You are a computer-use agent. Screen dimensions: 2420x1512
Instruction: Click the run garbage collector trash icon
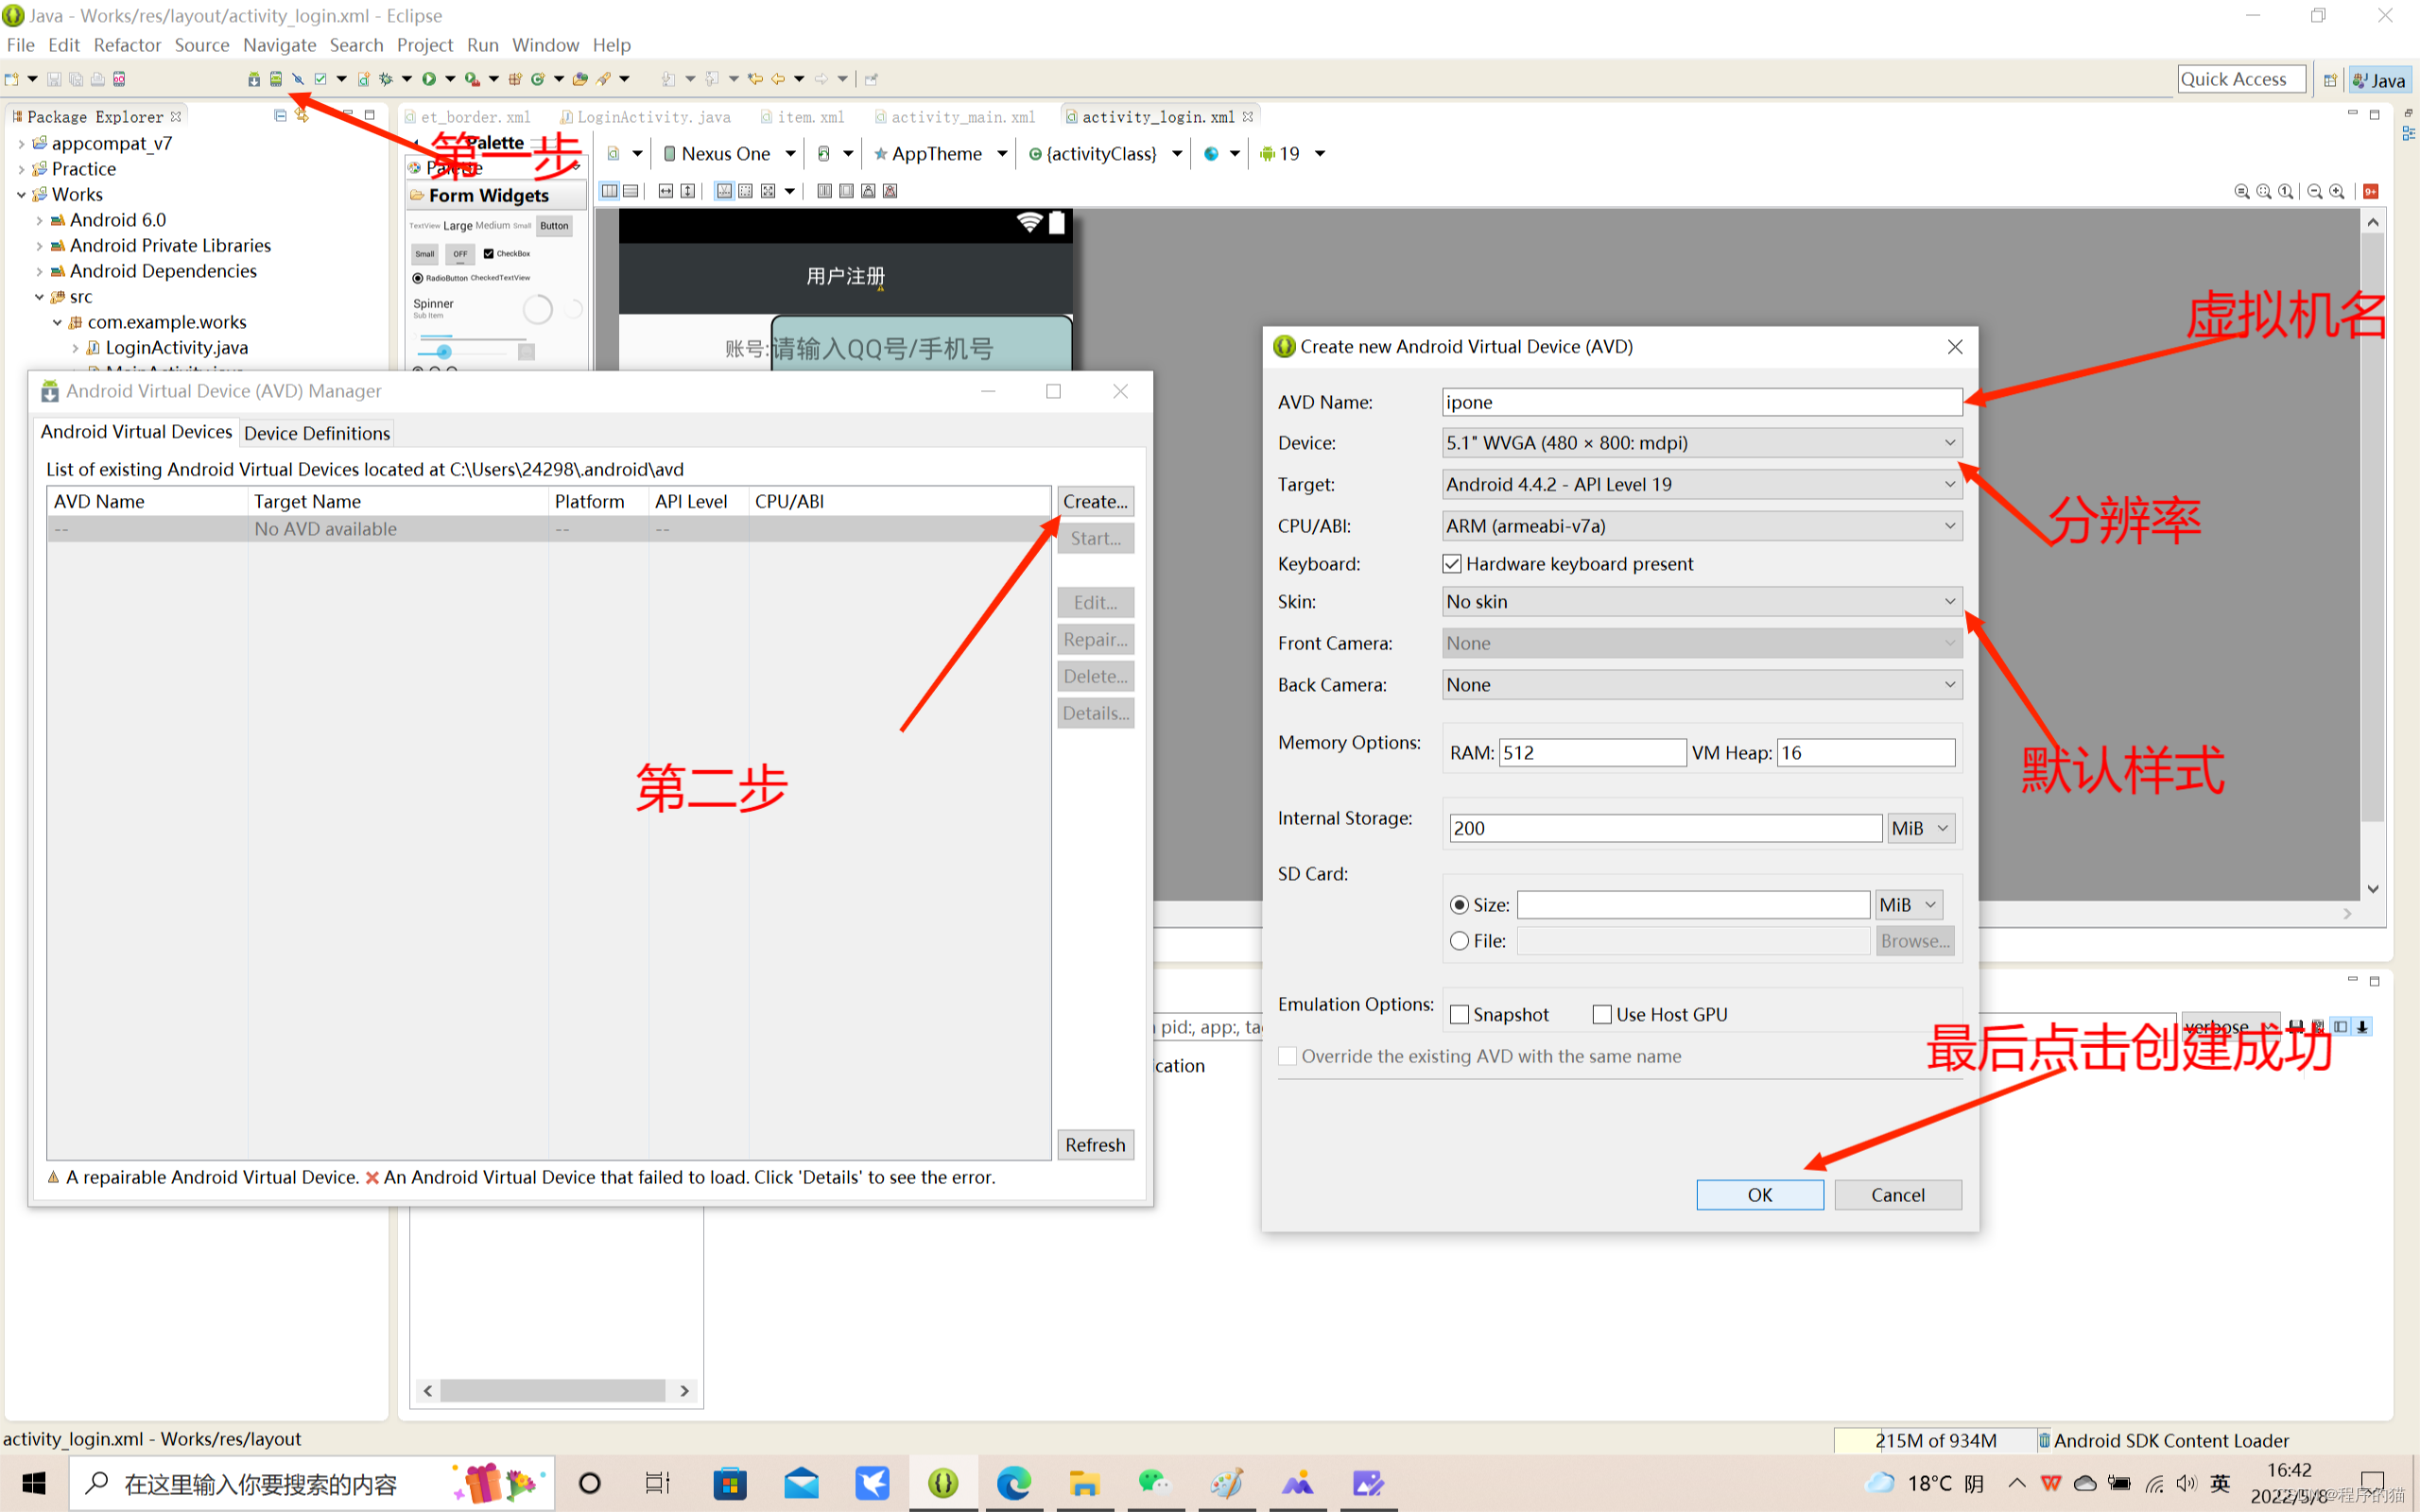point(2044,1440)
